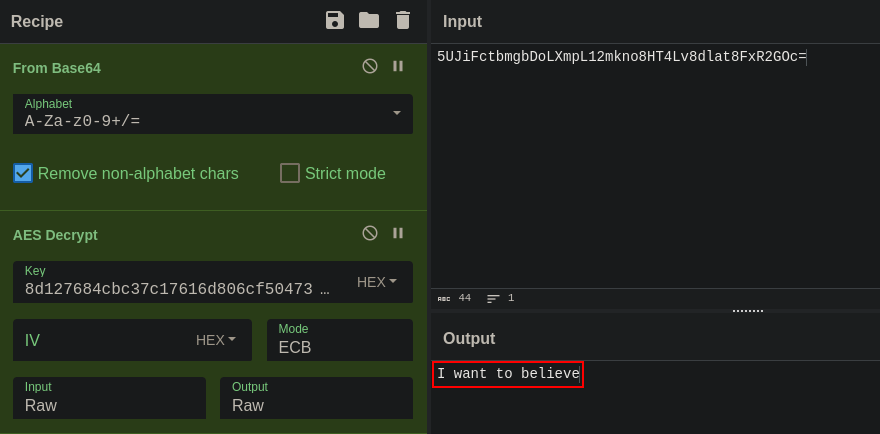Click the output text I want to believe
Image resolution: width=880 pixels, height=434 pixels.
pos(508,374)
